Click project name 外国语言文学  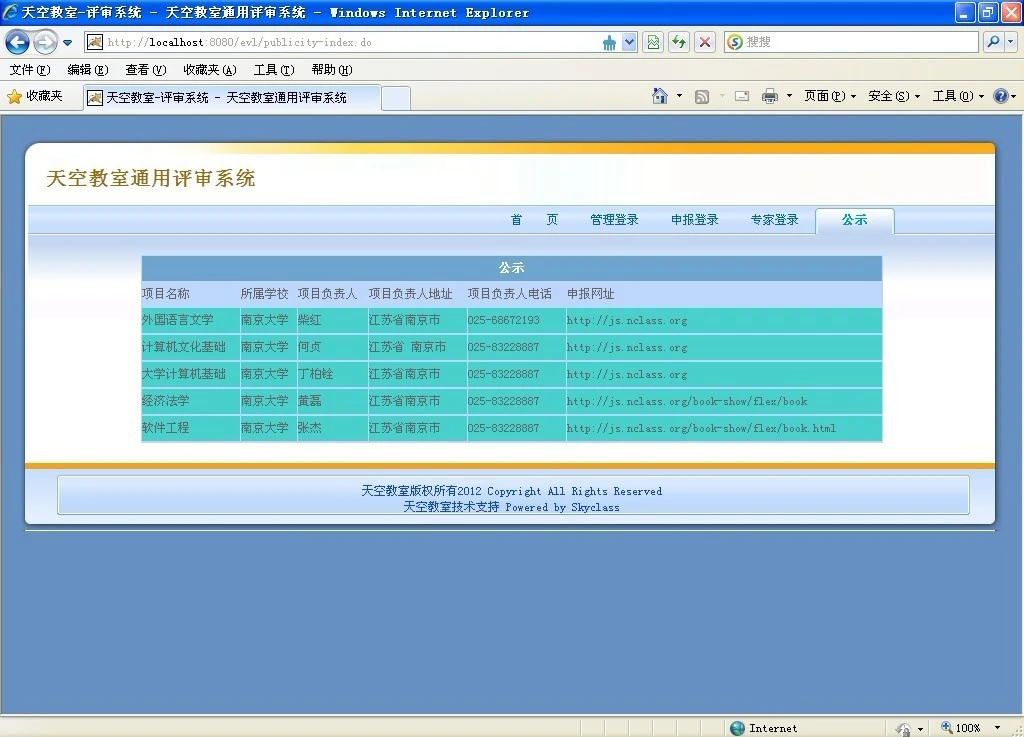(x=178, y=321)
